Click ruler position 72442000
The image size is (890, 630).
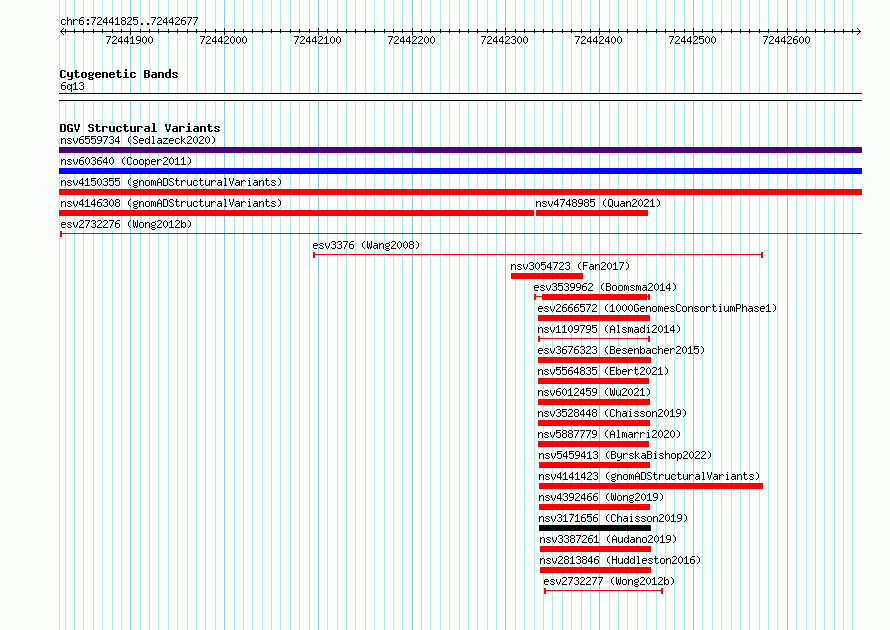(224, 40)
